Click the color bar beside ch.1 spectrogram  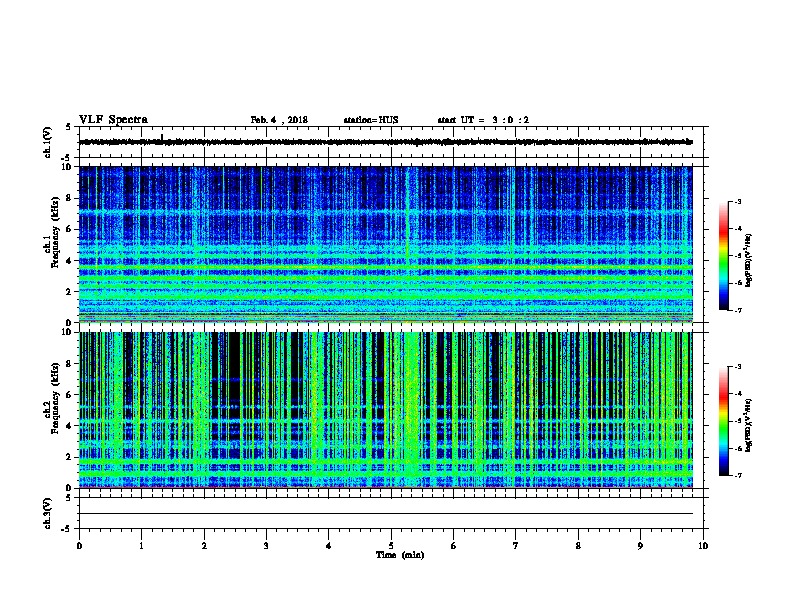tap(723, 256)
